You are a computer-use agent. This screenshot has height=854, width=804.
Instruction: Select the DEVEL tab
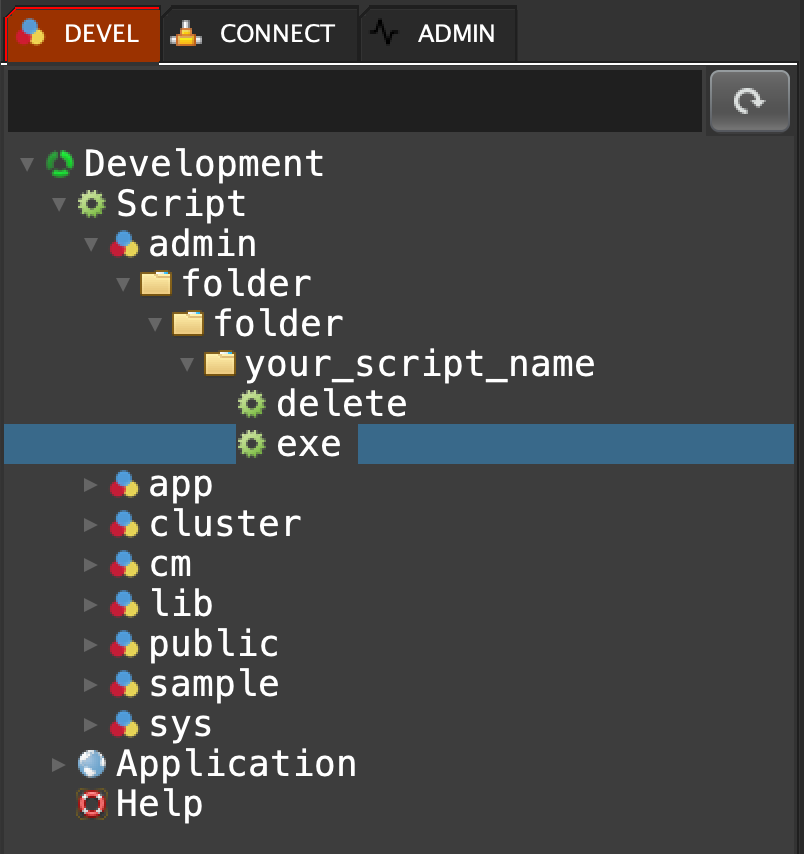tap(82, 34)
